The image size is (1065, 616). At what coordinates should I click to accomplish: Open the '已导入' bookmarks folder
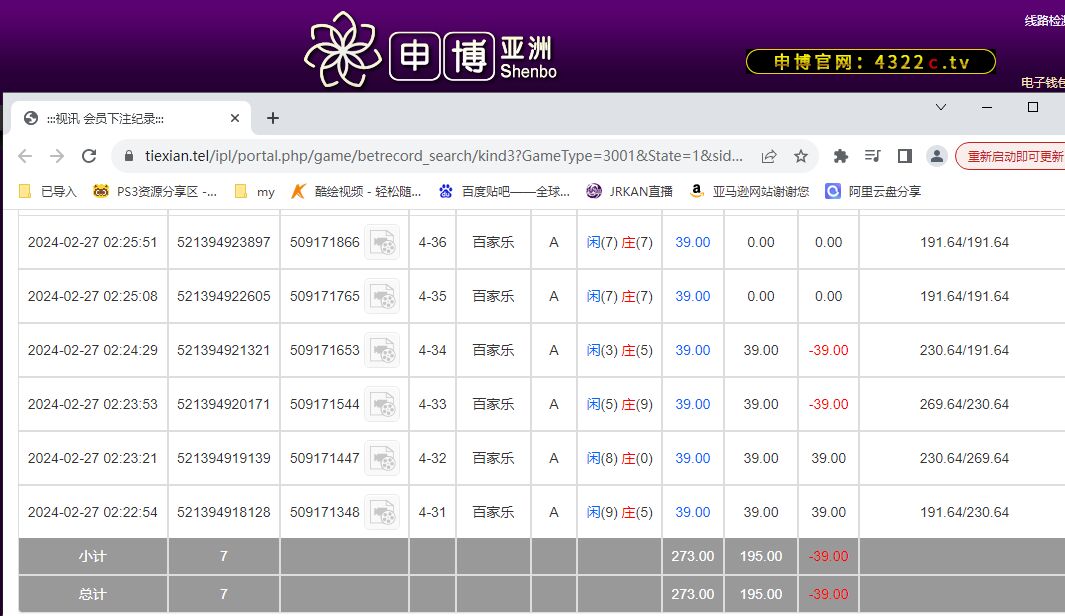[x=48, y=191]
